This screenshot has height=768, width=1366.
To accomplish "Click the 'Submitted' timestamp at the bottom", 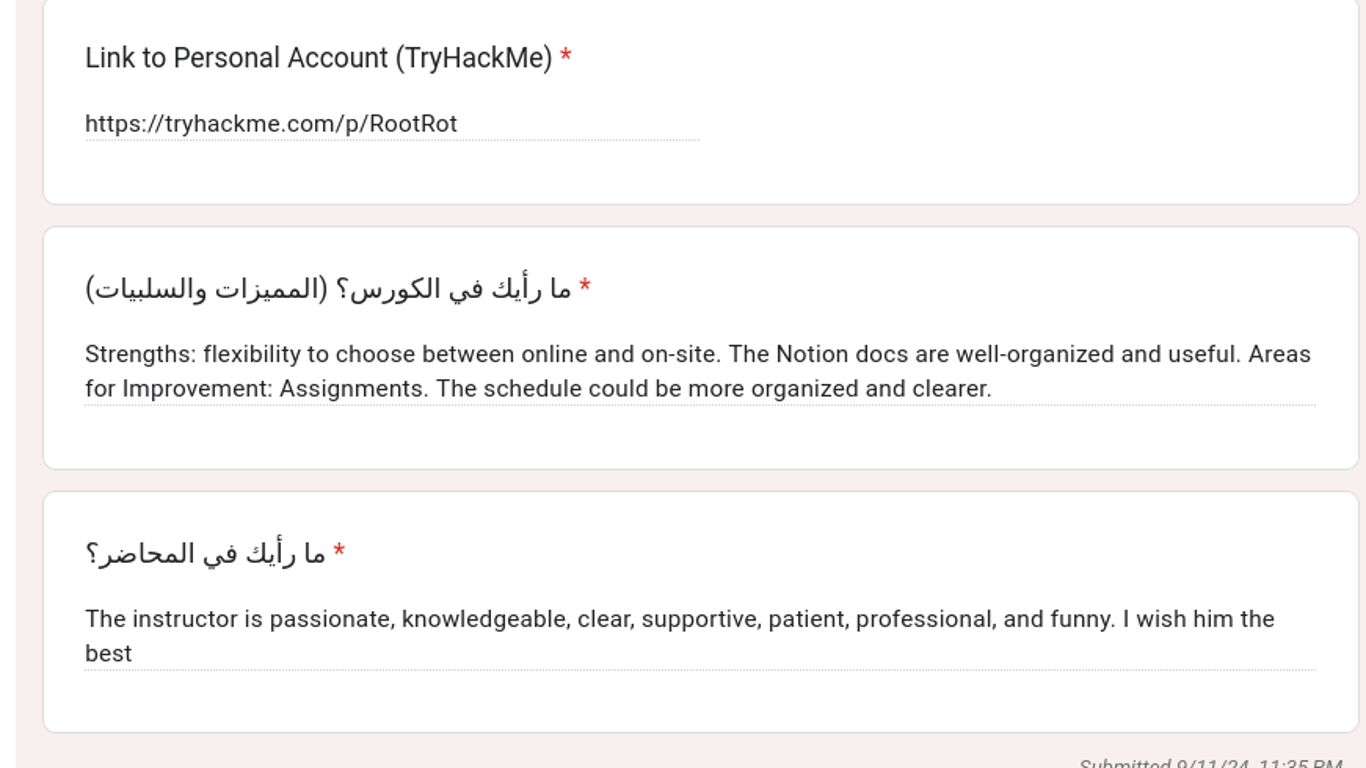I will [x=1210, y=763].
